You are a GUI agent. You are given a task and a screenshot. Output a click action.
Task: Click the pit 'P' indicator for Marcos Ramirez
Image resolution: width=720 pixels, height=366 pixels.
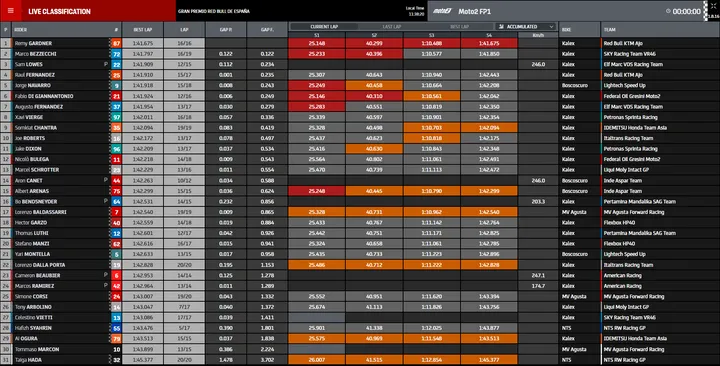[x=106, y=285]
